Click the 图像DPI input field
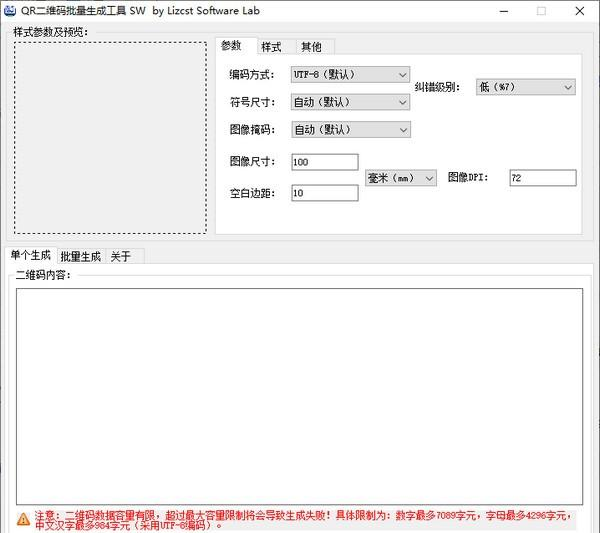Screen dimensions: 600x533 pyautogui.click(x=543, y=178)
